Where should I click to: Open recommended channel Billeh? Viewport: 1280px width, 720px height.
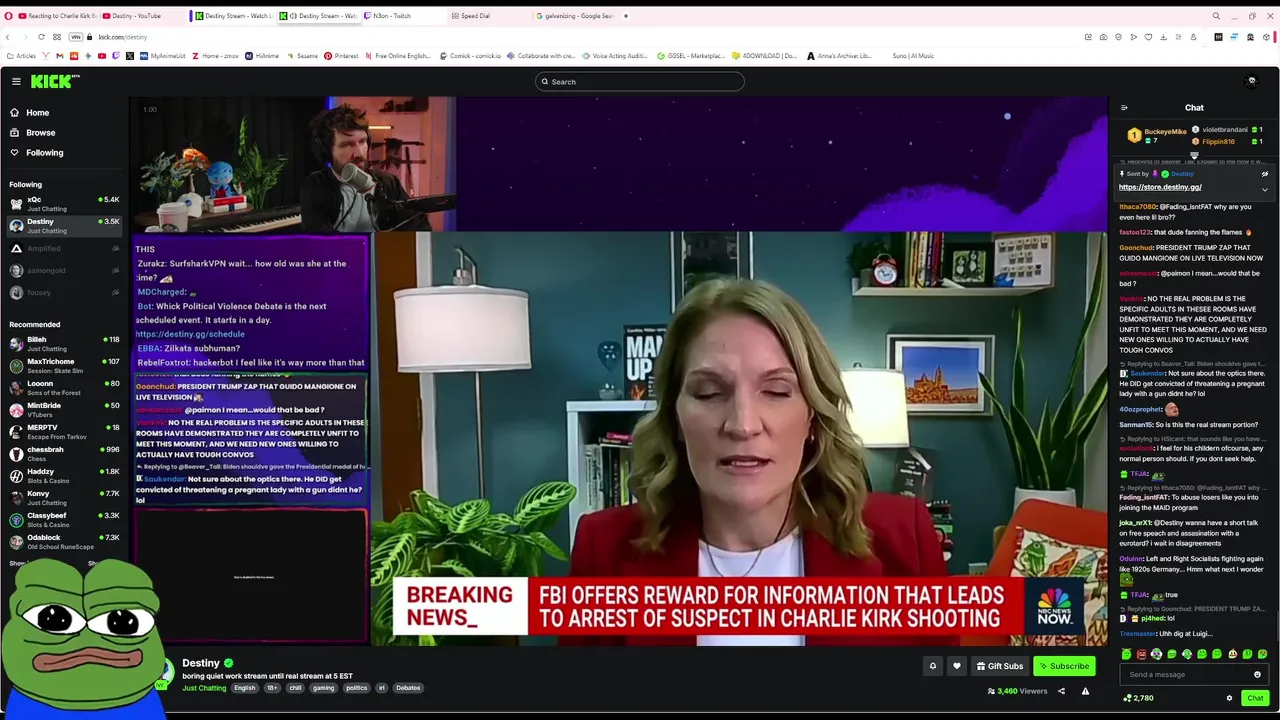click(64, 343)
